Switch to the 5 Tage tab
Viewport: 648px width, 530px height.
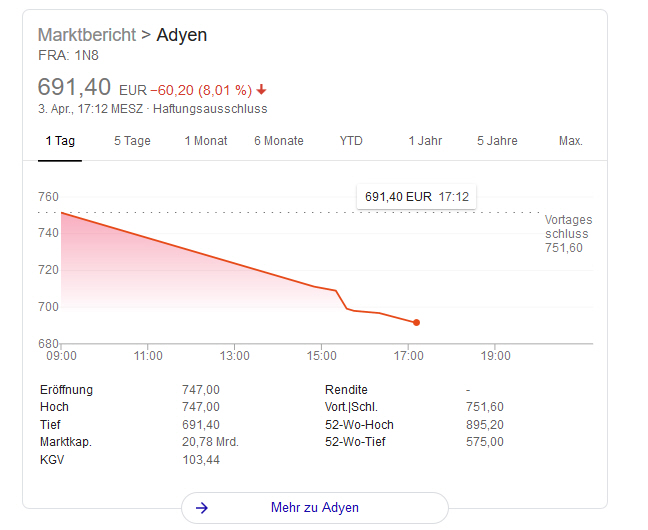(132, 141)
